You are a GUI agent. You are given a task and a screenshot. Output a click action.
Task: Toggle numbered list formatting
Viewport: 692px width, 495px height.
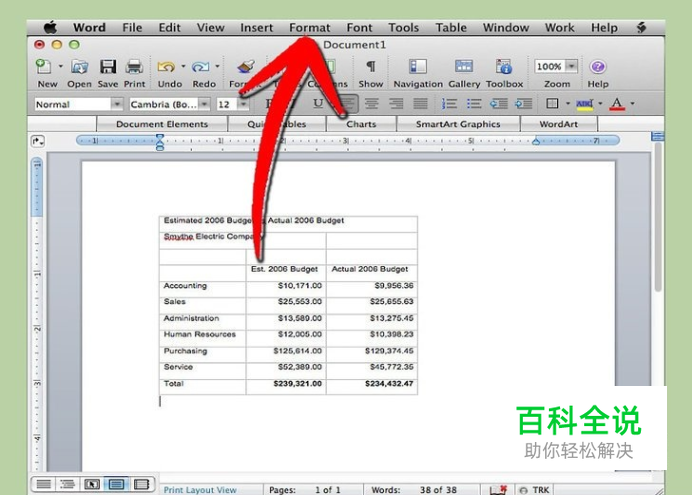pos(449,104)
